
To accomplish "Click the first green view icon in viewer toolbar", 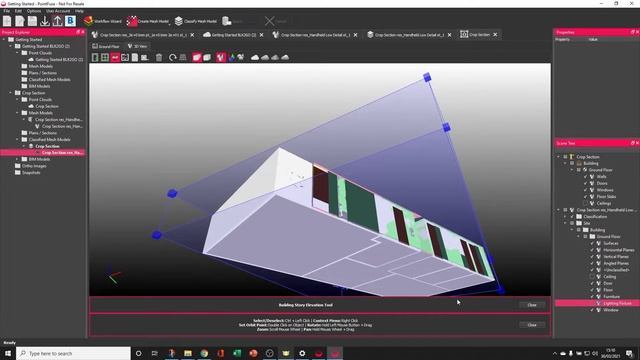I will [x=95, y=58].
